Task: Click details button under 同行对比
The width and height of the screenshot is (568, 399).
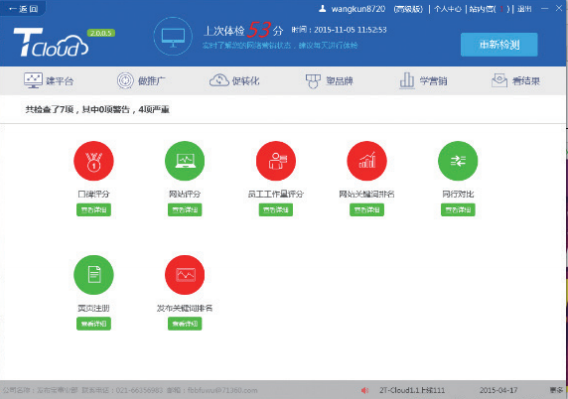Action: click(x=458, y=210)
